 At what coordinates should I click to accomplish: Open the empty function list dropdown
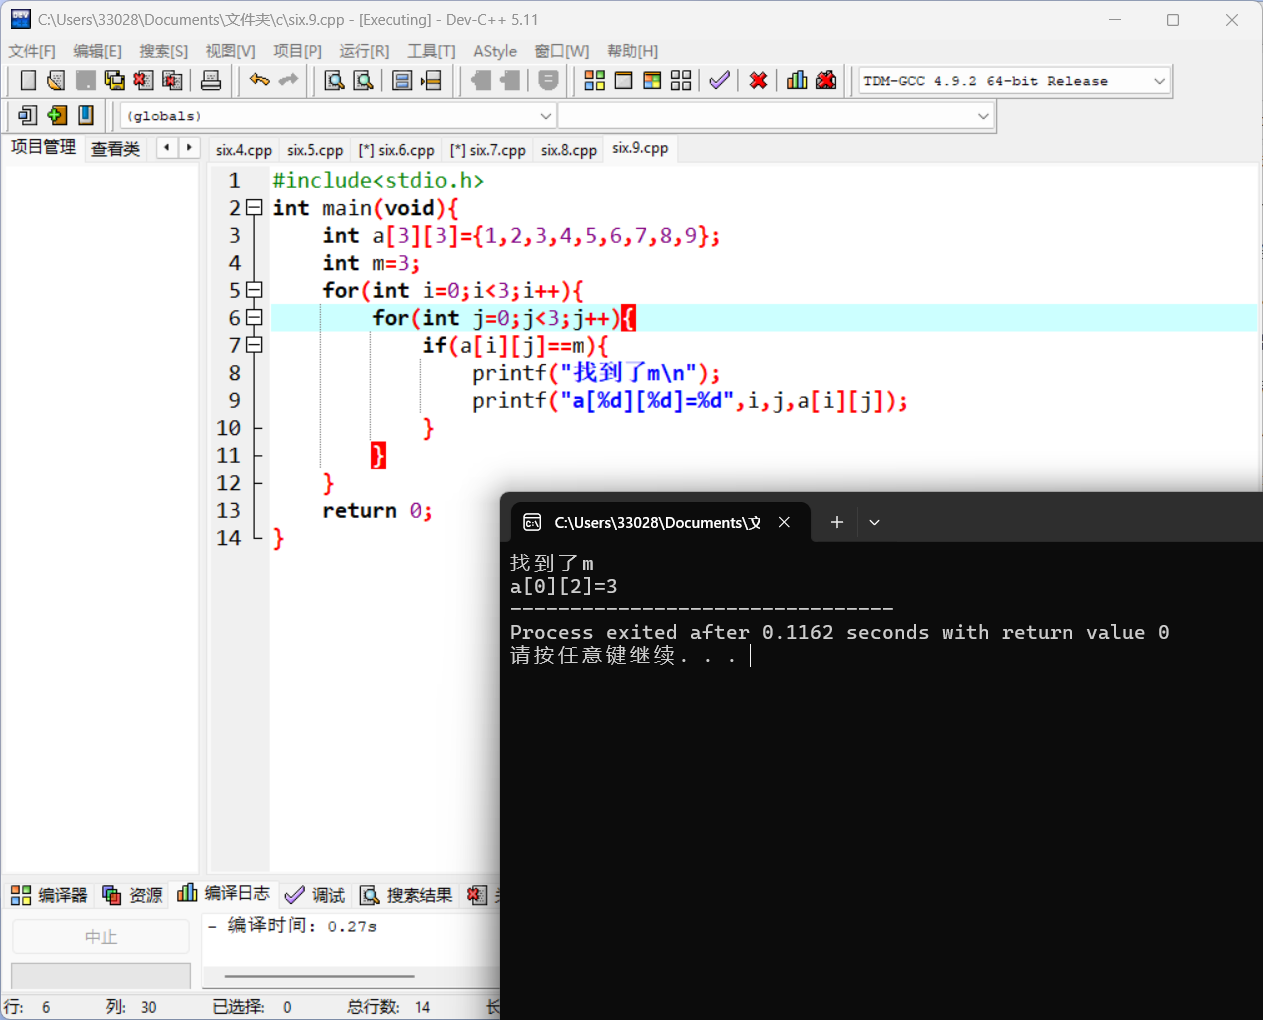point(983,116)
